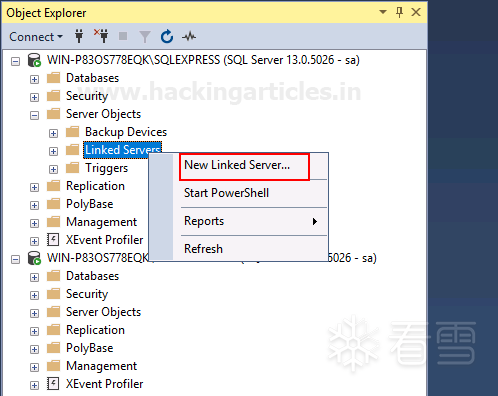Expand the Linked Servers folder
Image resolution: width=498 pixels, height=396 pixels.
point(53,151)
